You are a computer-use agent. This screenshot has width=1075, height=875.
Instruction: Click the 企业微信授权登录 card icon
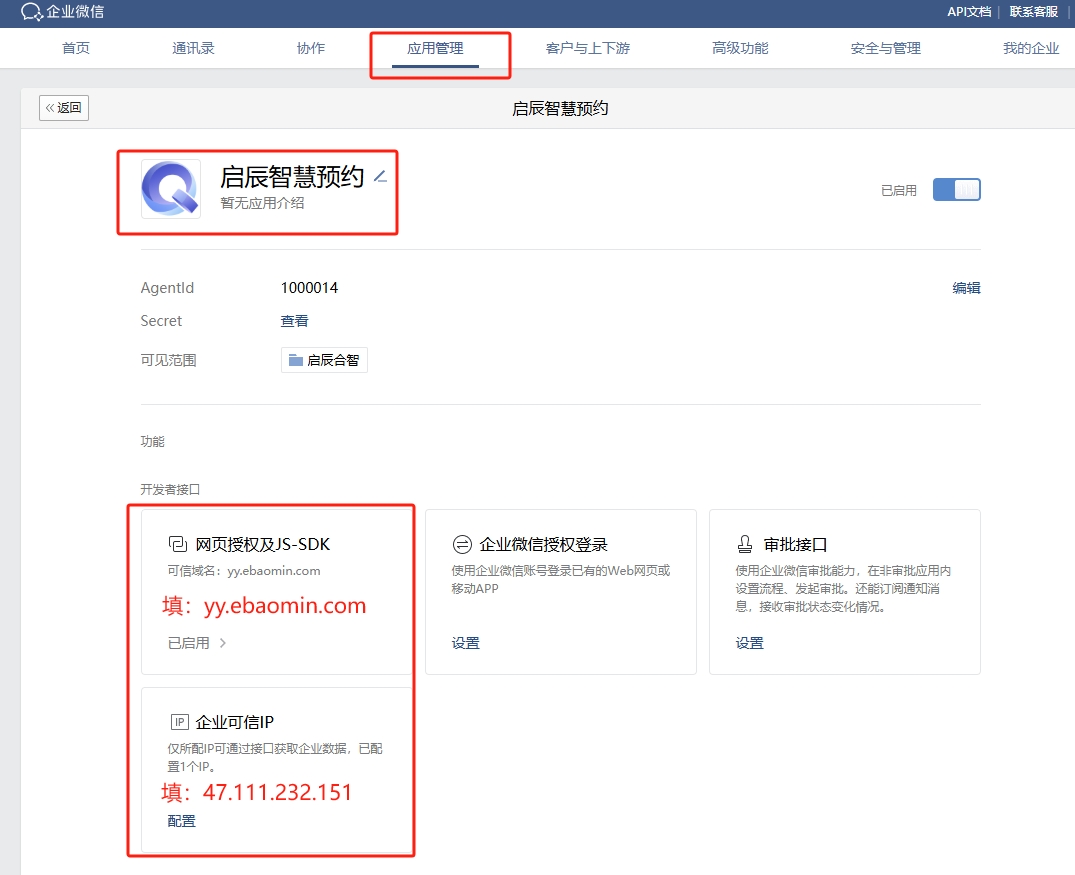pos(462,544)
